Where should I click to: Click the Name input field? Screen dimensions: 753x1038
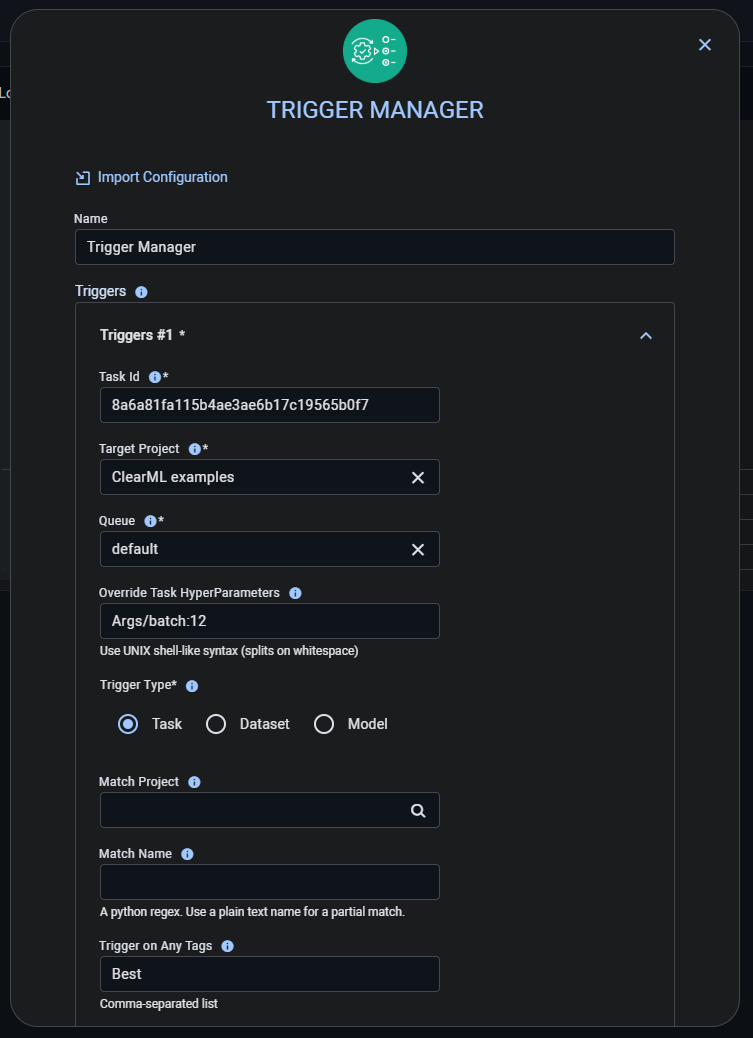click(x=375, y=247)
